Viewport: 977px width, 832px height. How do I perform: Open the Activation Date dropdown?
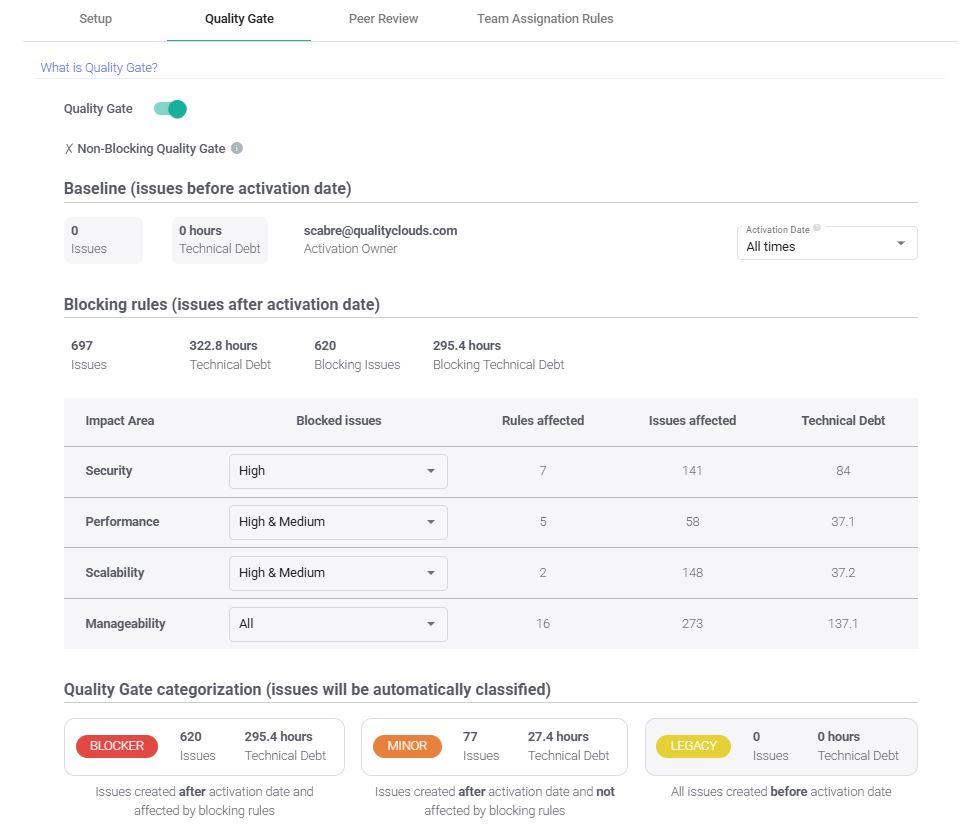[826, 246]
